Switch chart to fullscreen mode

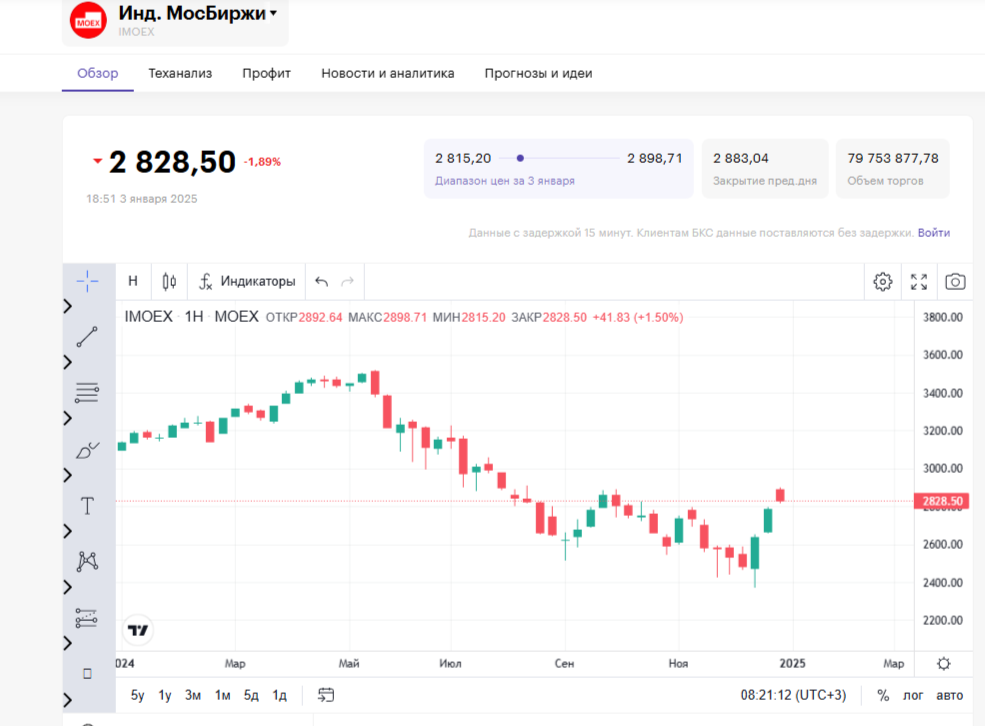coord(919,282)
